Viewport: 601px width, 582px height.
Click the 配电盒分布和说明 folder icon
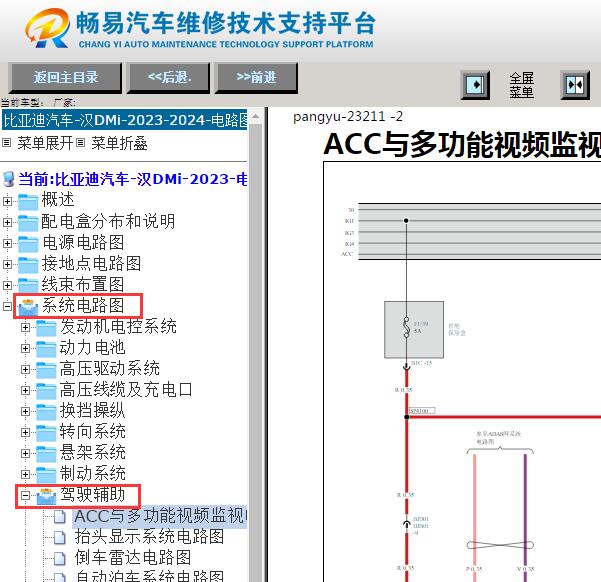[x=28, y=223]
